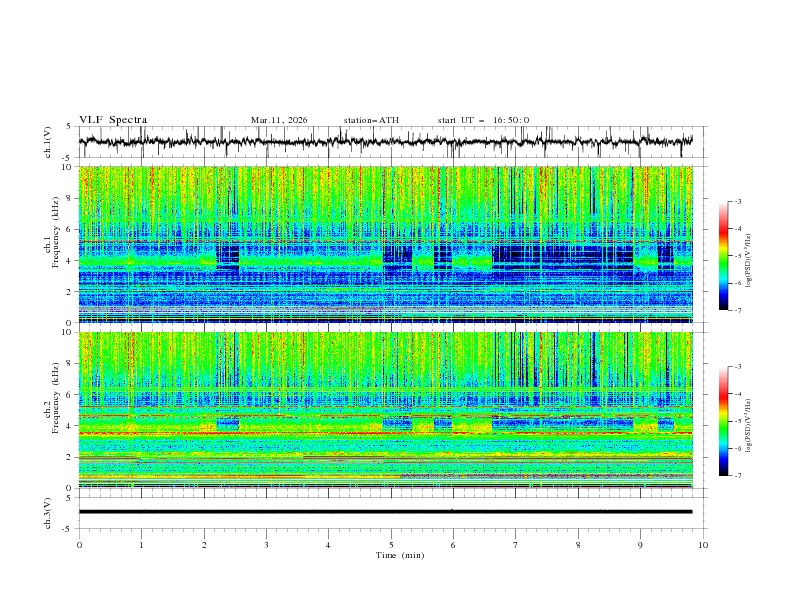This screenshot has height=612, width=792.
Task: Click the '1' minute tick label on time axis
Action: 141,545
